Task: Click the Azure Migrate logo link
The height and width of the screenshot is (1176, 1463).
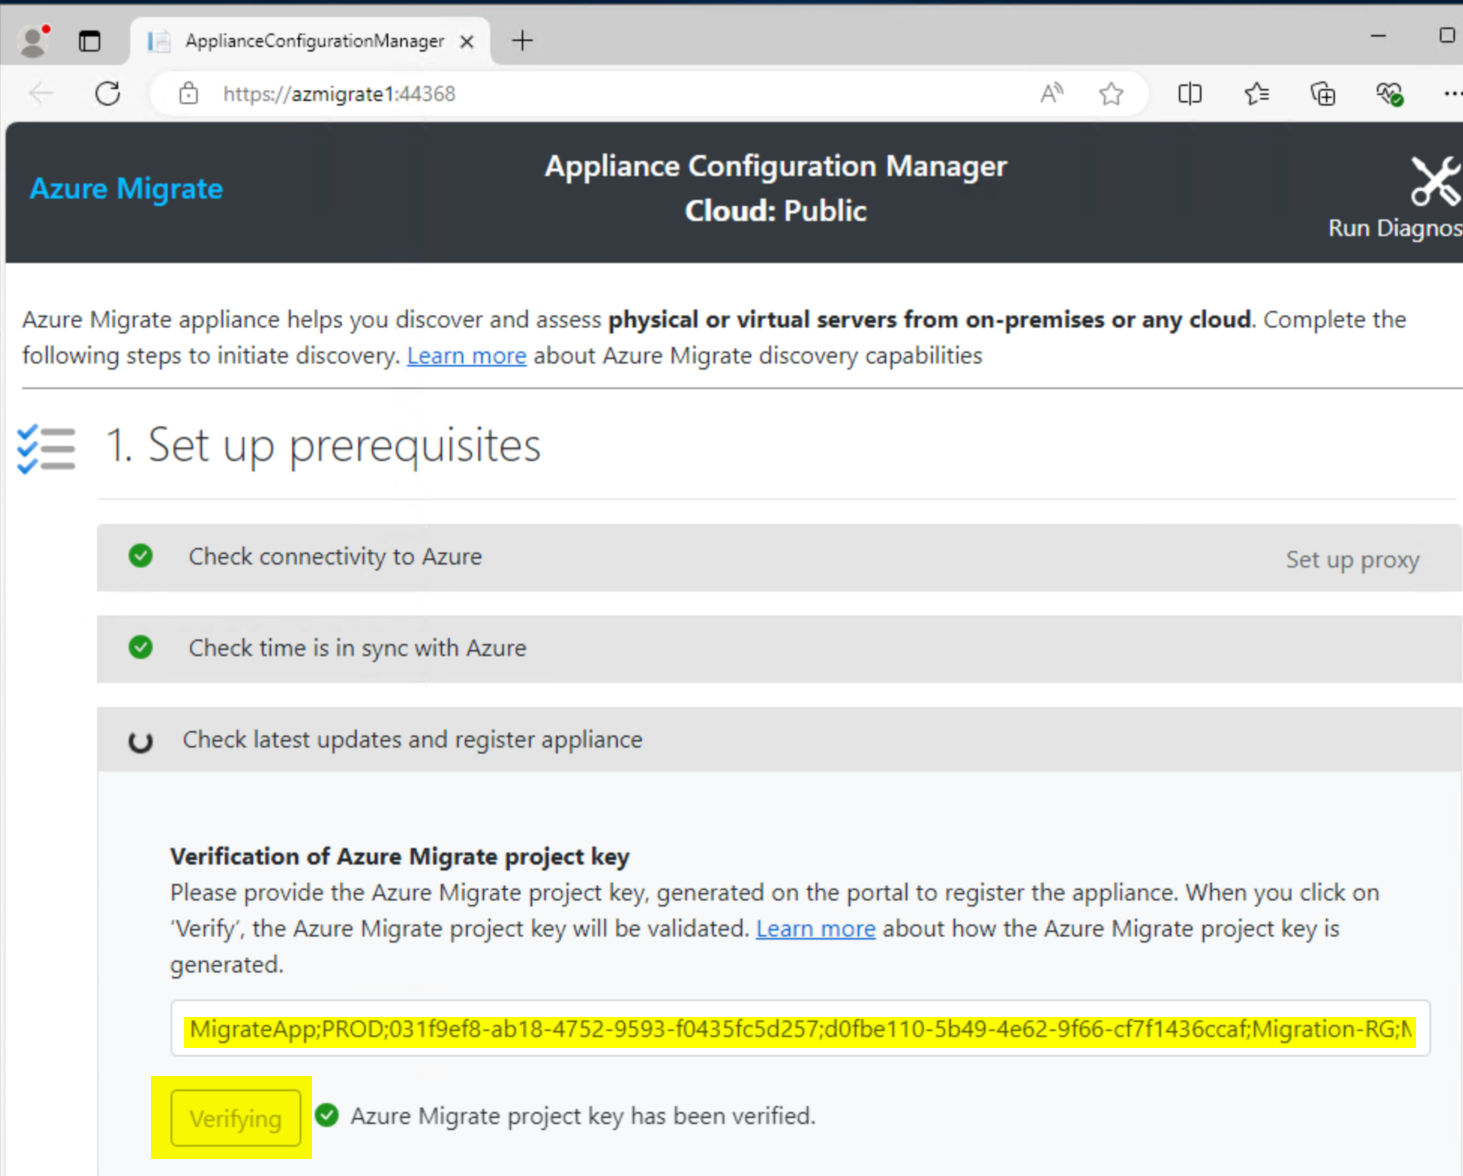Action: pyautogui.click(x=126, y=188)
